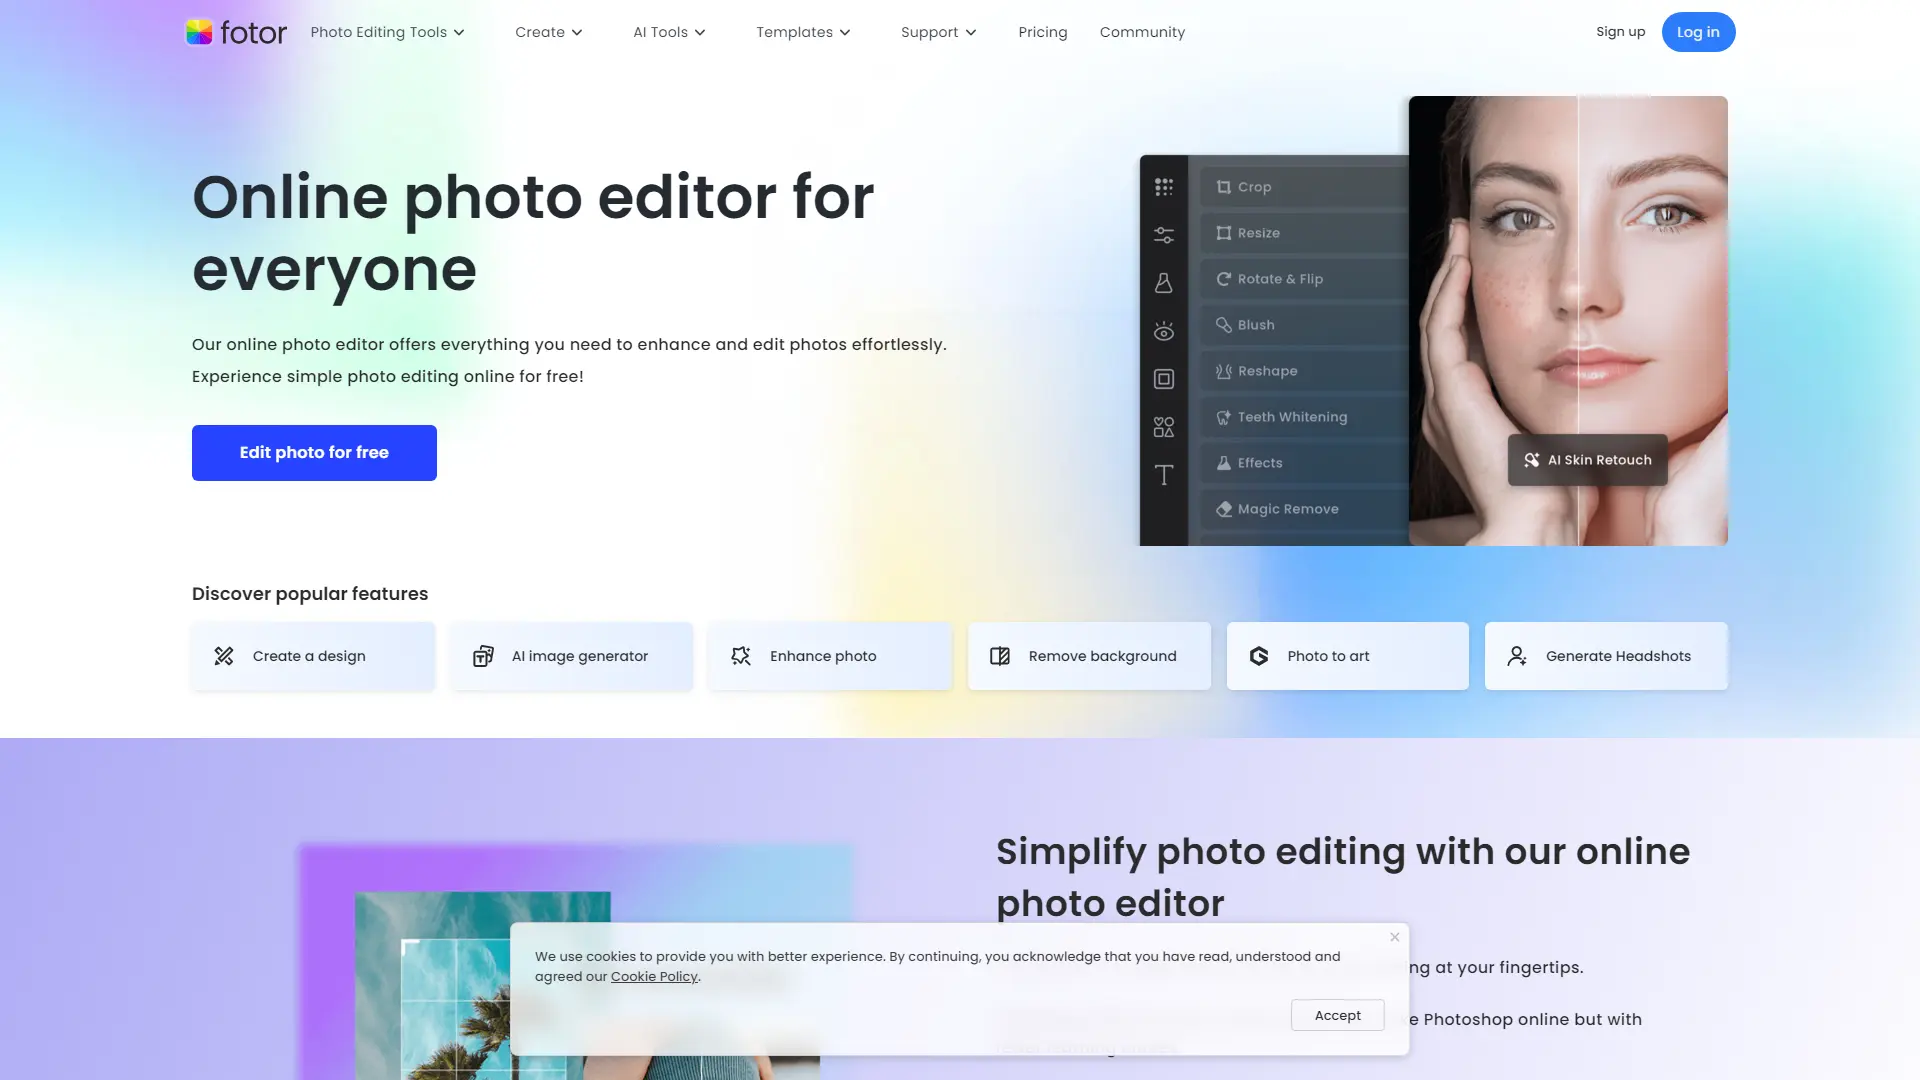Open the Create dropdown menu
The height and width of the screenshot is (1080, 1920).
click(548, 32)
